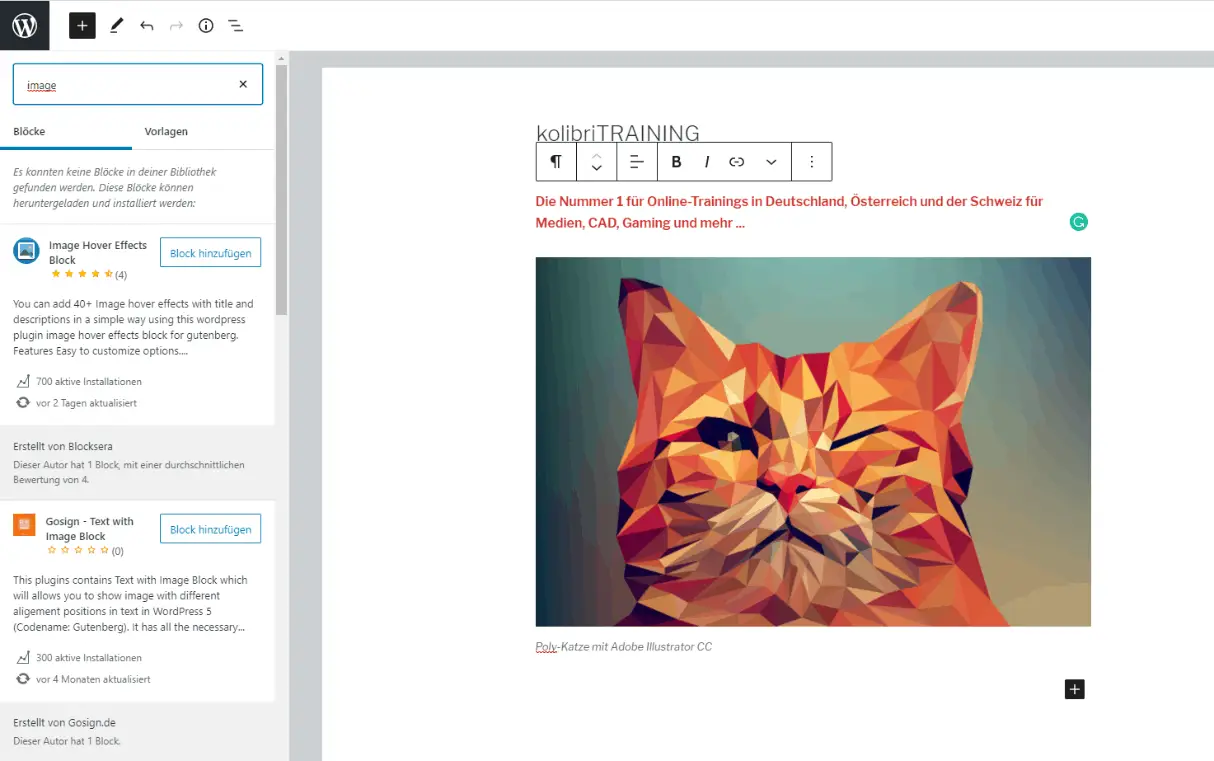Open block options three-dot menu
The width and height of the screenshot is (1214, 761).
coord(811,162)
